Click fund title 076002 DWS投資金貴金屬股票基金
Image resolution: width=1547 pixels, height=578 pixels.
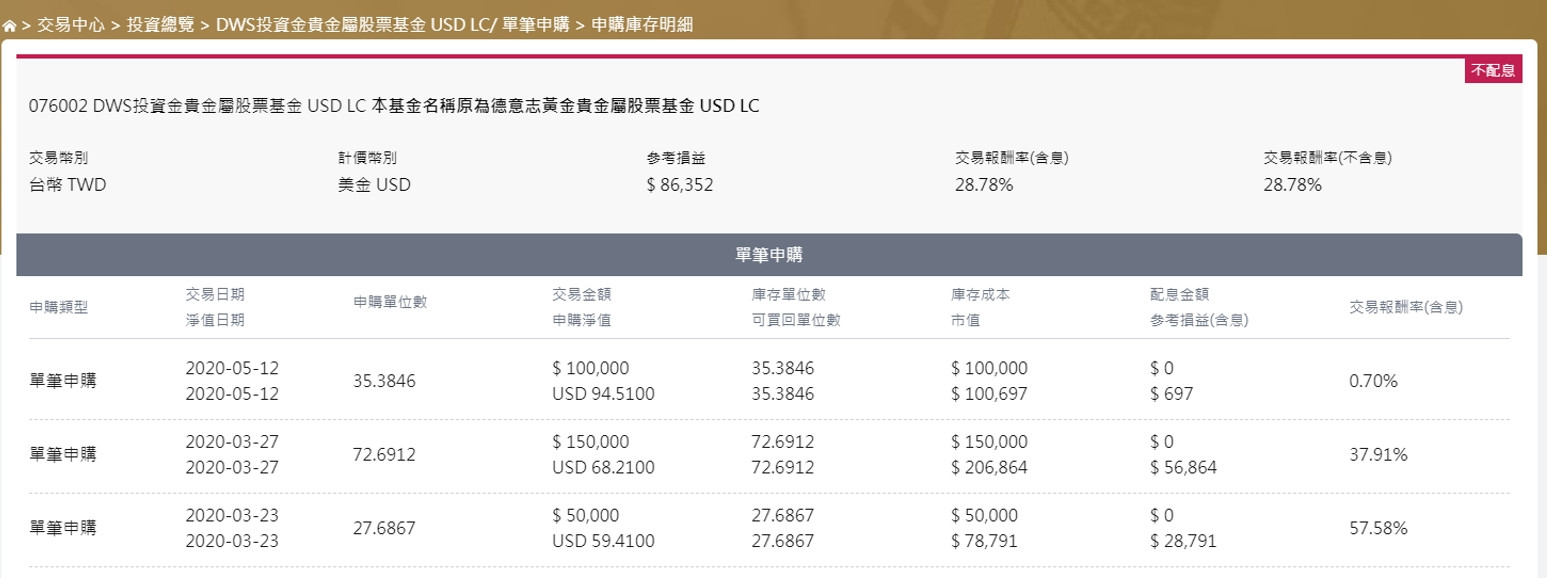395,106
